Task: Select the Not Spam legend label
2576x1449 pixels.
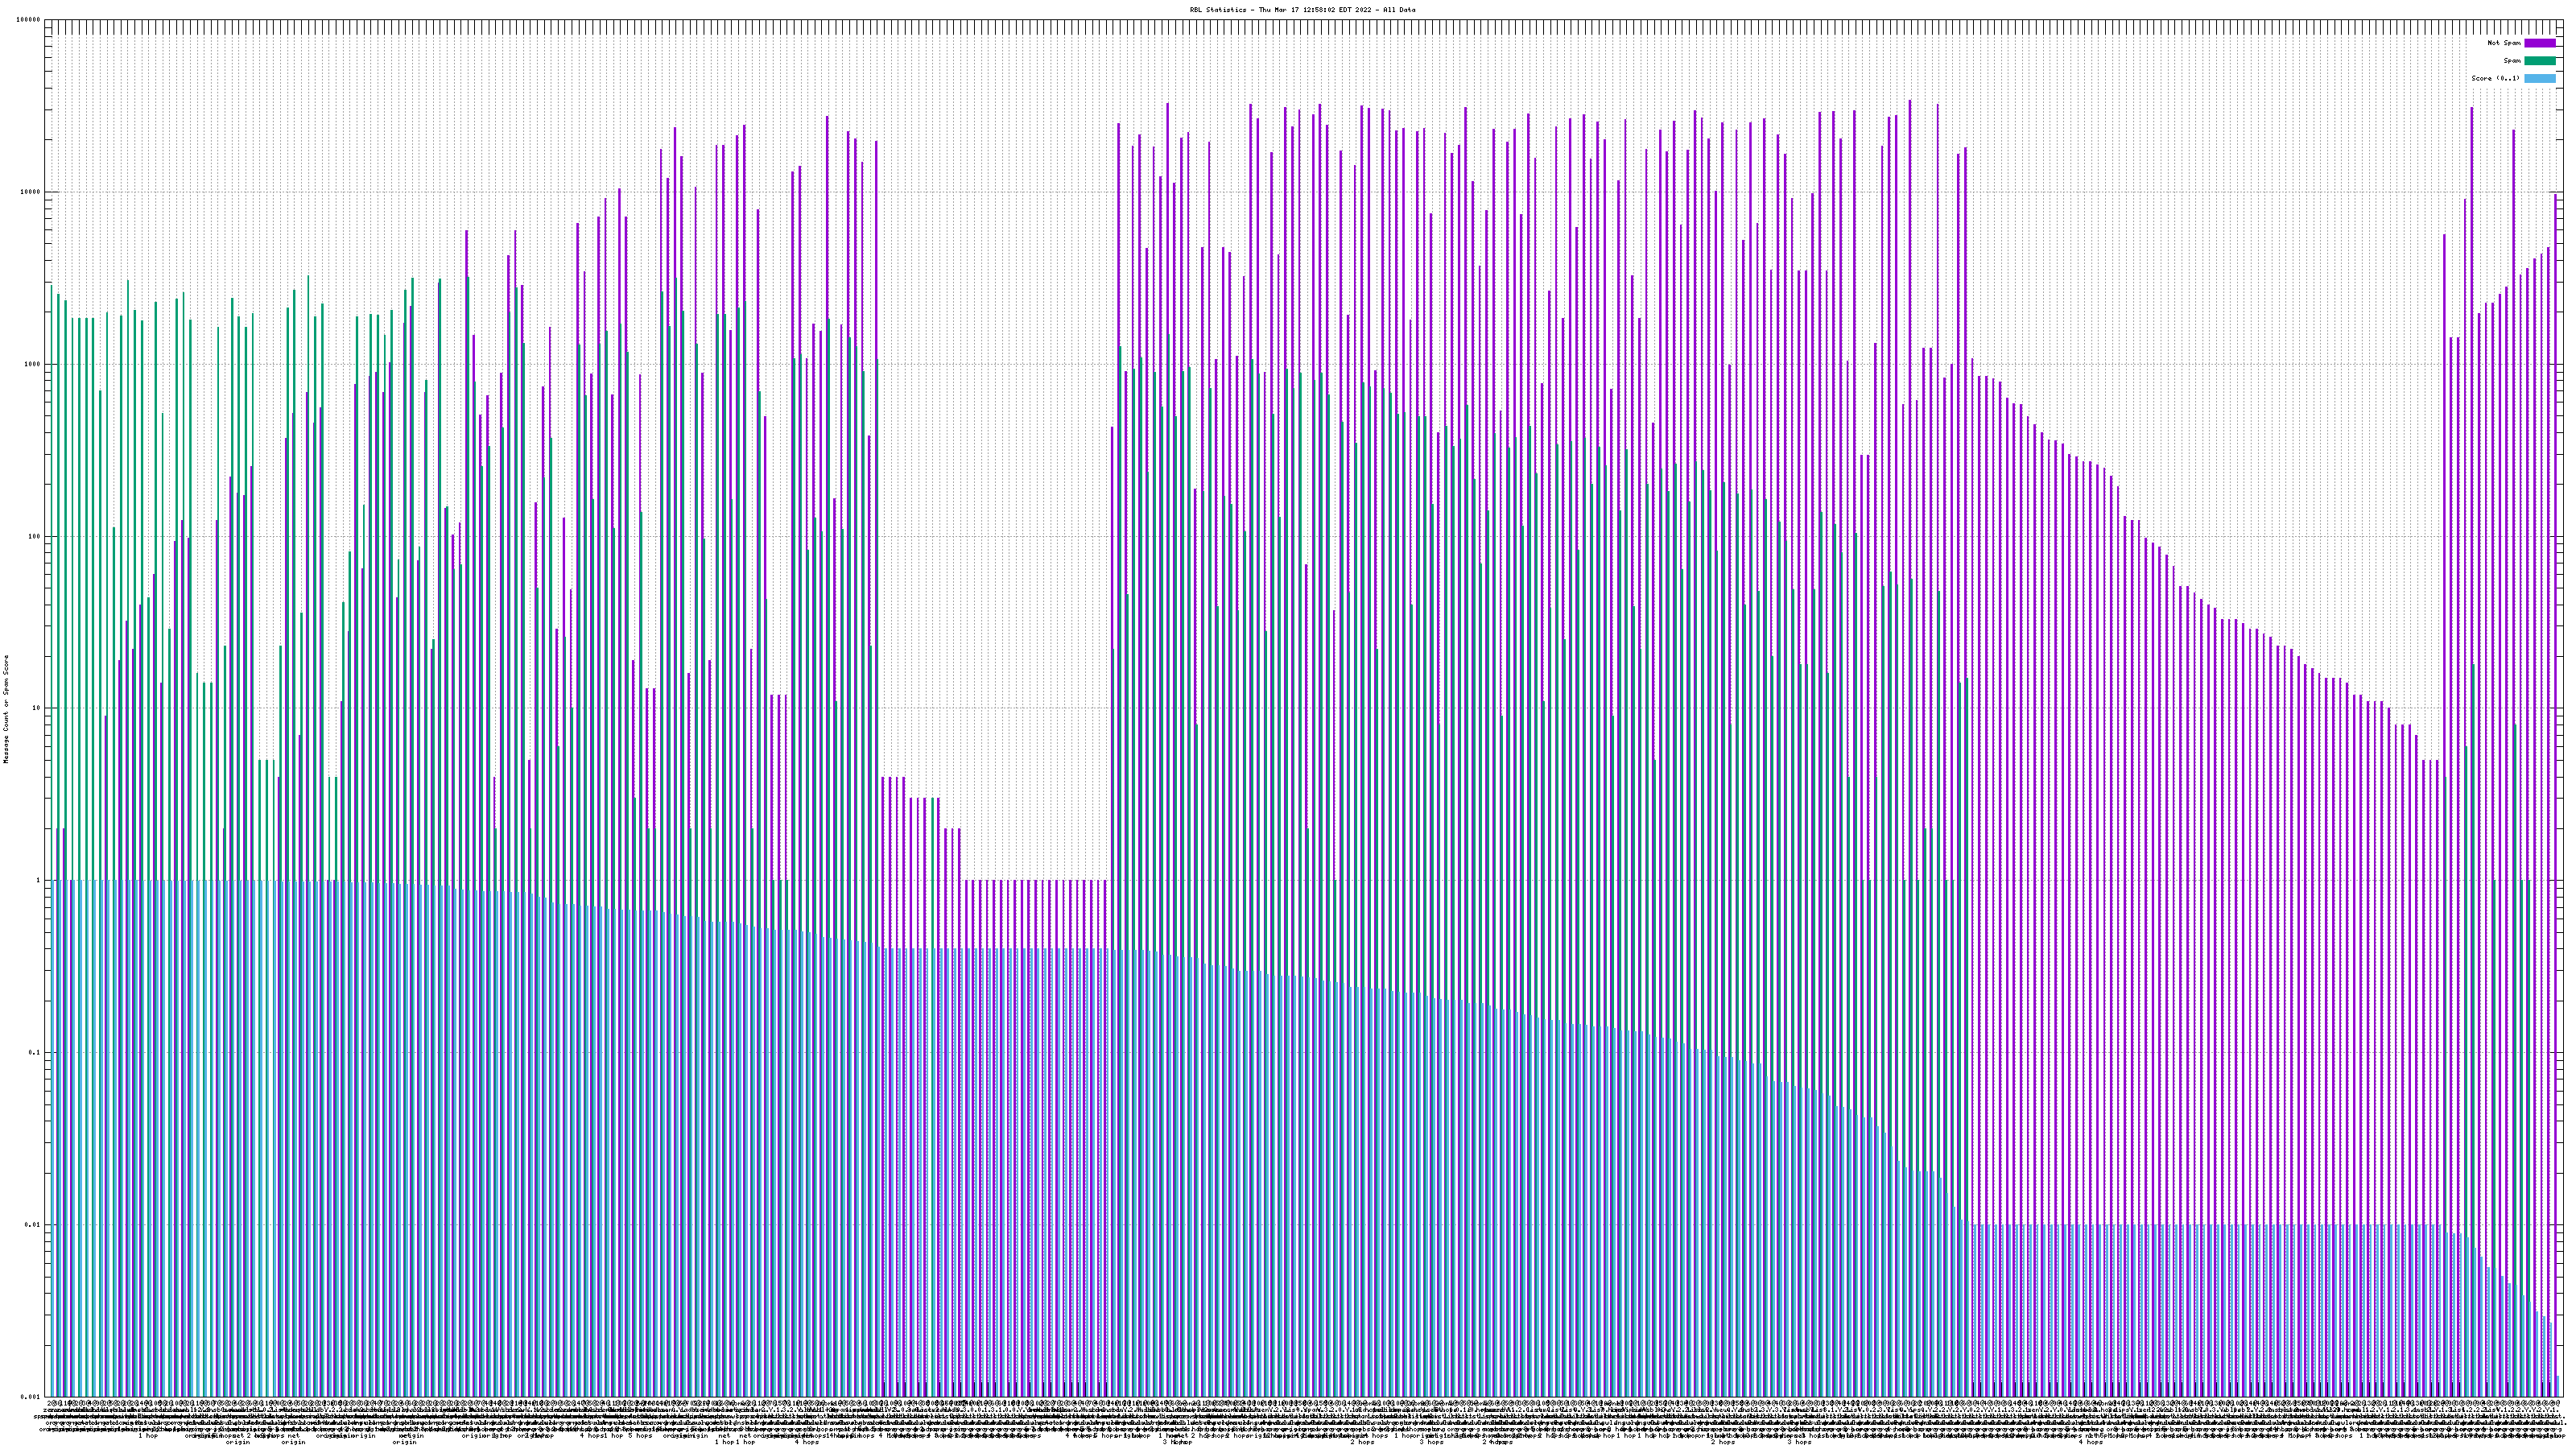Action: pyautogui.click(x=2504, y=43)
